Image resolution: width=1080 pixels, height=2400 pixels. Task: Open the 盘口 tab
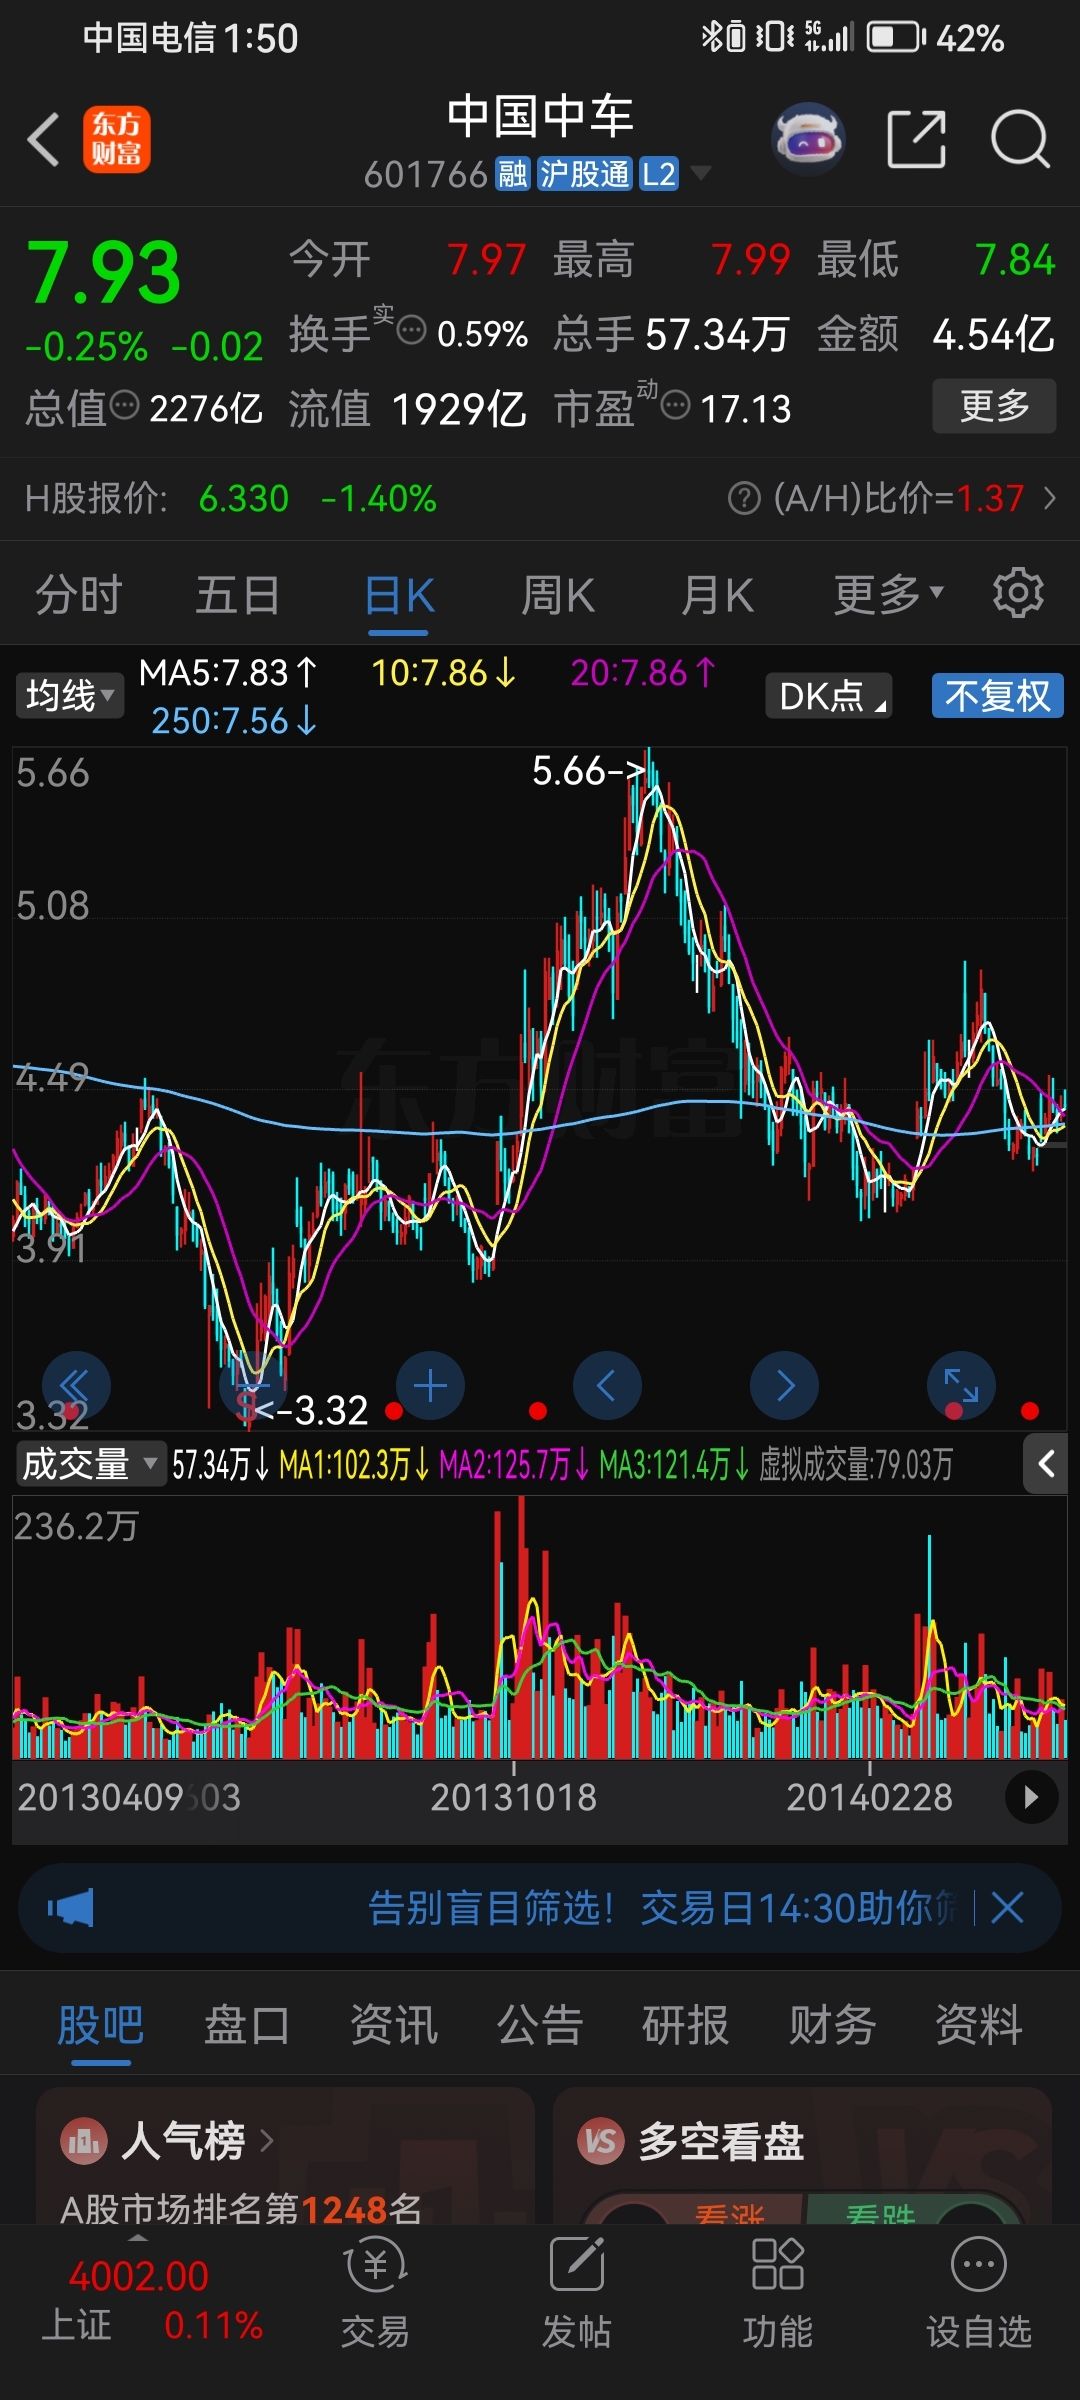[247, 2025]
